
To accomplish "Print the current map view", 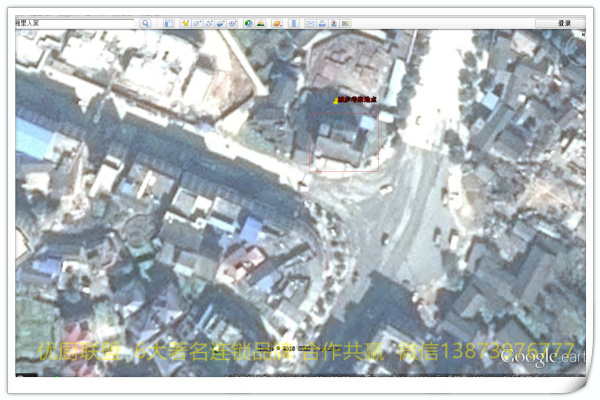I will [x=322, y=23].
